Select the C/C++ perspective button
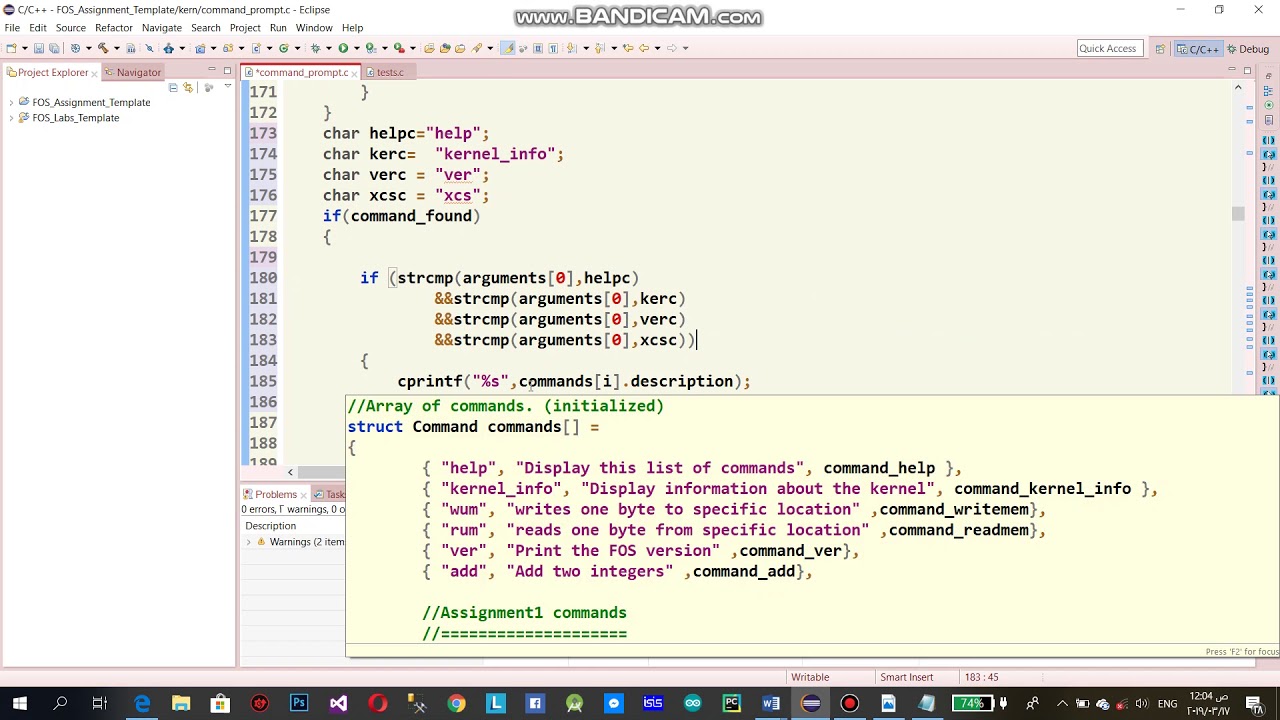The width and height of the screenshot is (1280, 720). click(1198, 48)
